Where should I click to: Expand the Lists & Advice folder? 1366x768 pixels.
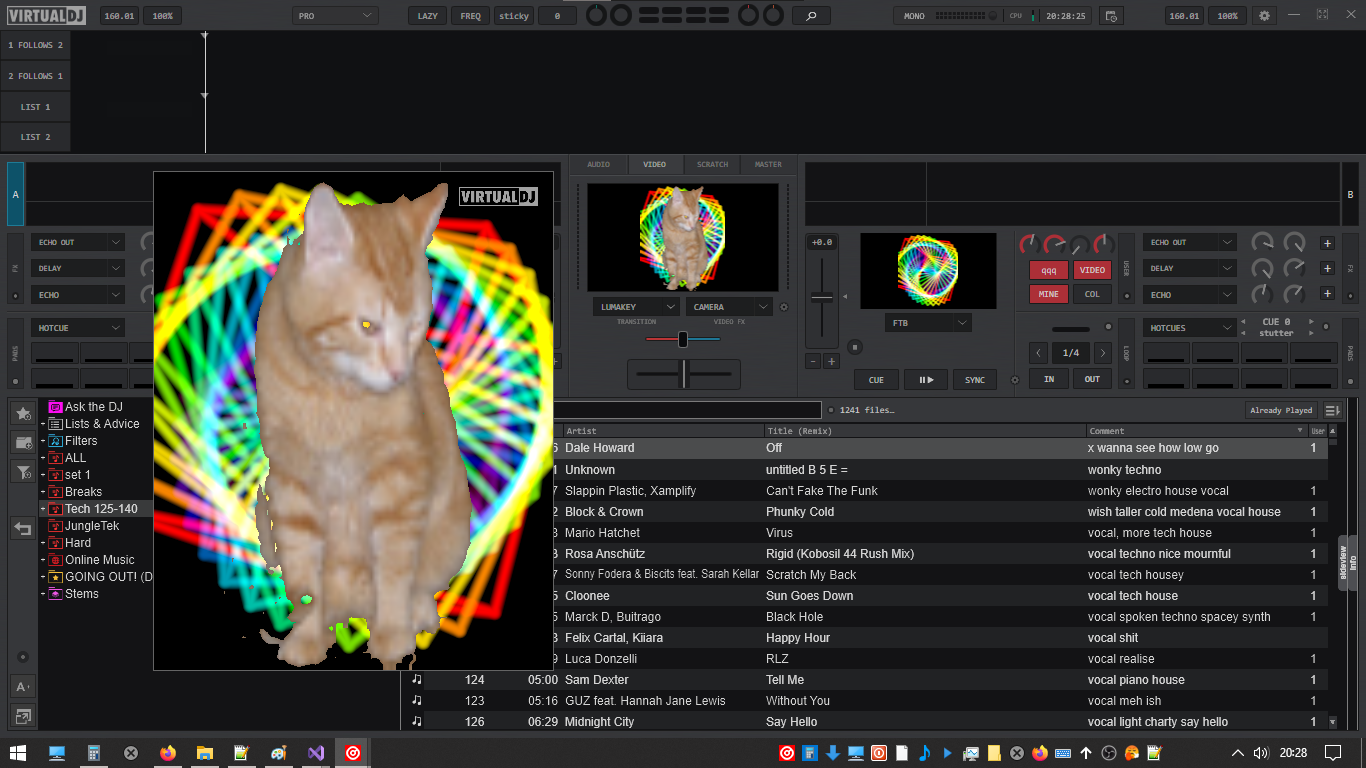coord(43,424)
